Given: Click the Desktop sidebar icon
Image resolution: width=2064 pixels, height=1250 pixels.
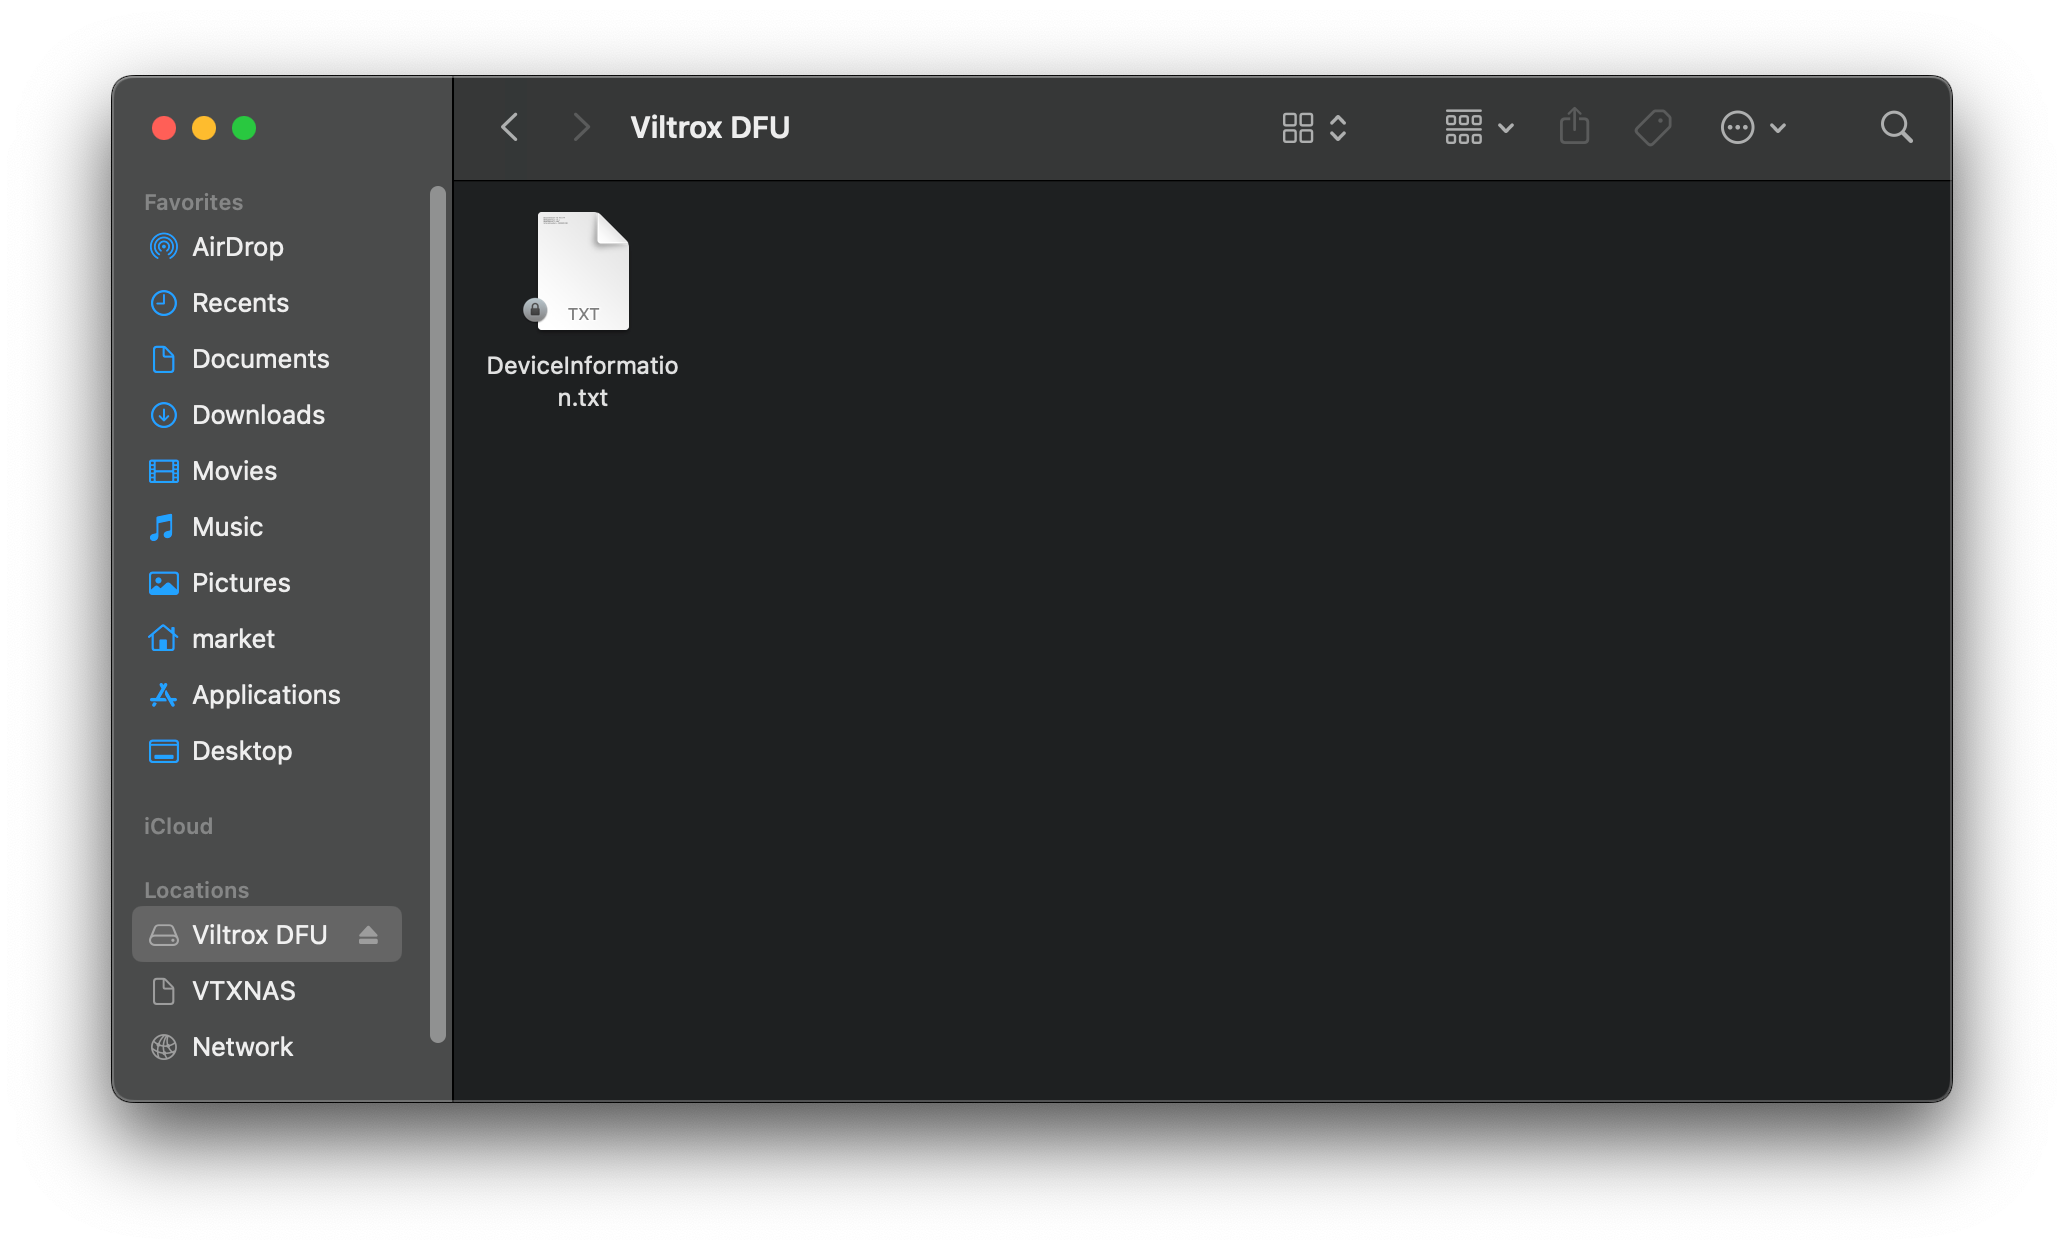Looking at the screenshot, I should [164, 751].
